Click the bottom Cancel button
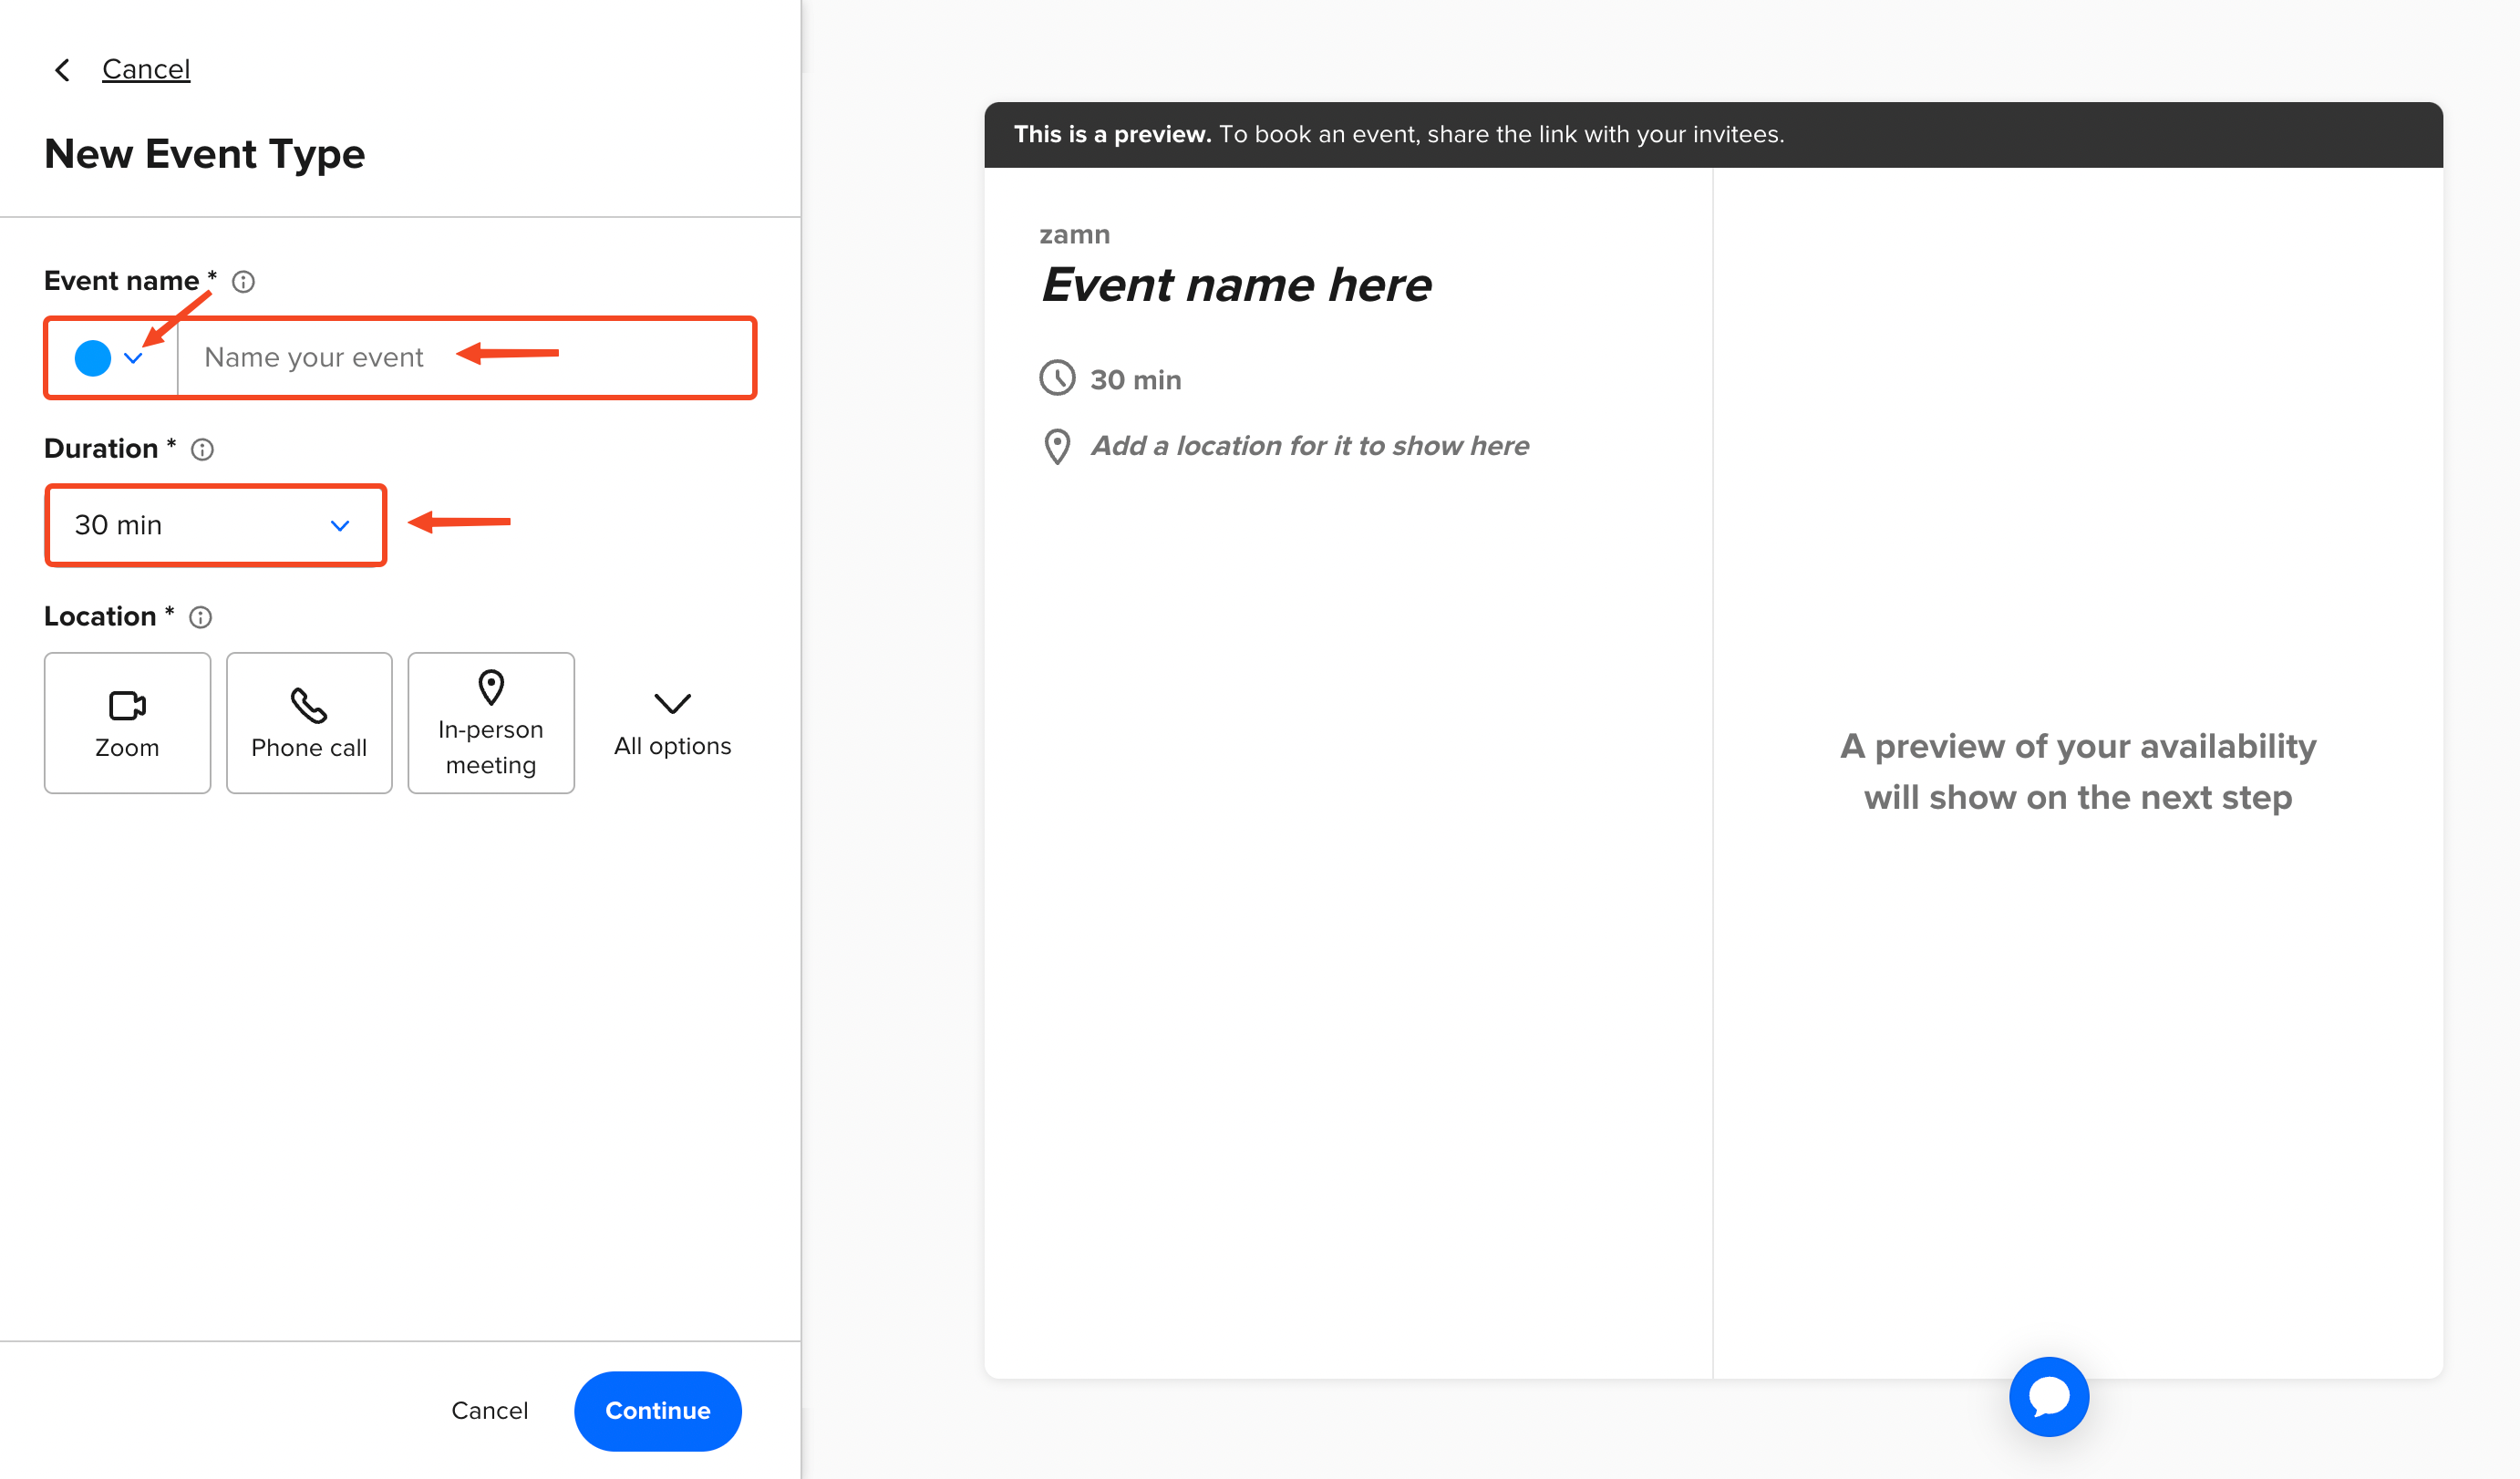This screenshot has height=1479, width=2520. 489,1411
